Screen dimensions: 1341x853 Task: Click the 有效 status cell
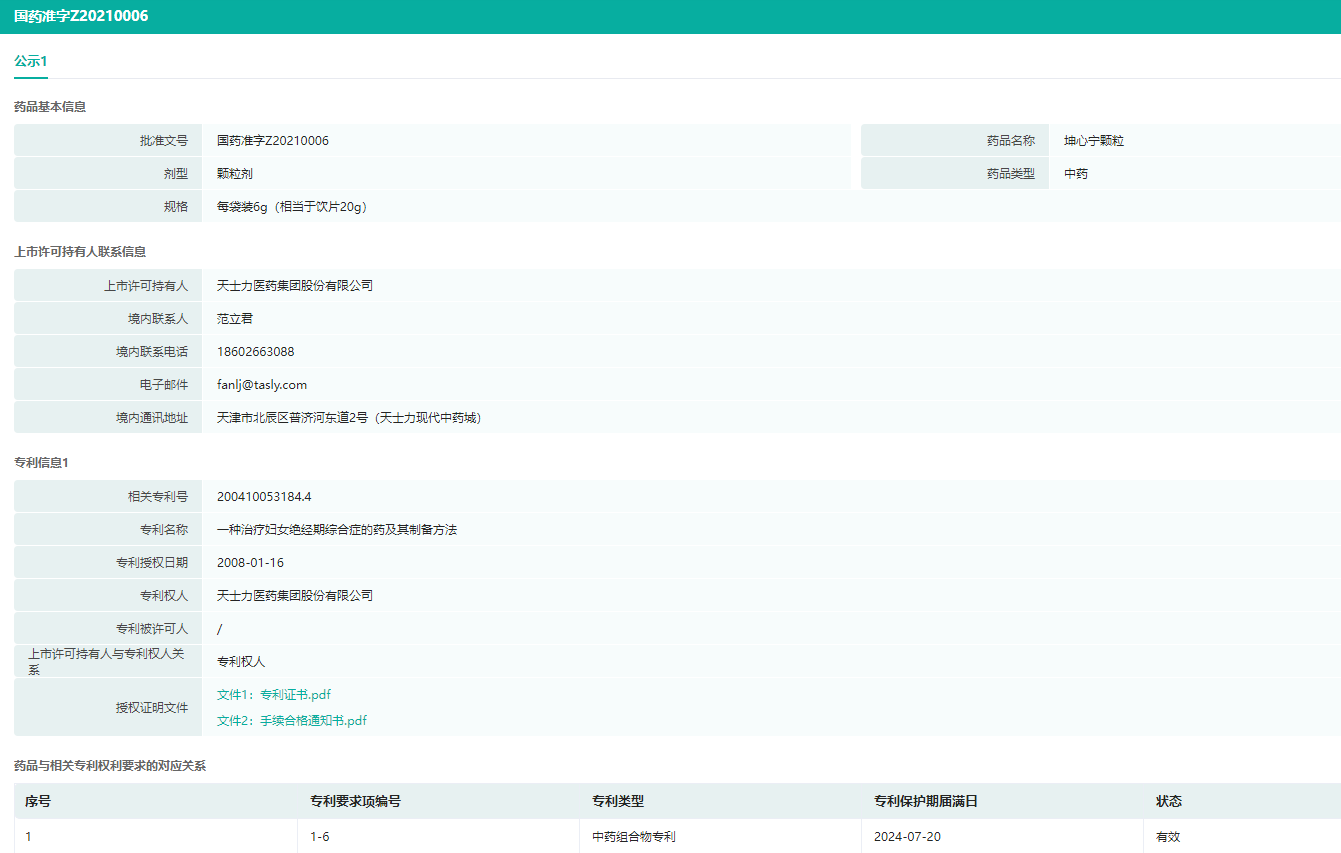tap(1168, 837)
